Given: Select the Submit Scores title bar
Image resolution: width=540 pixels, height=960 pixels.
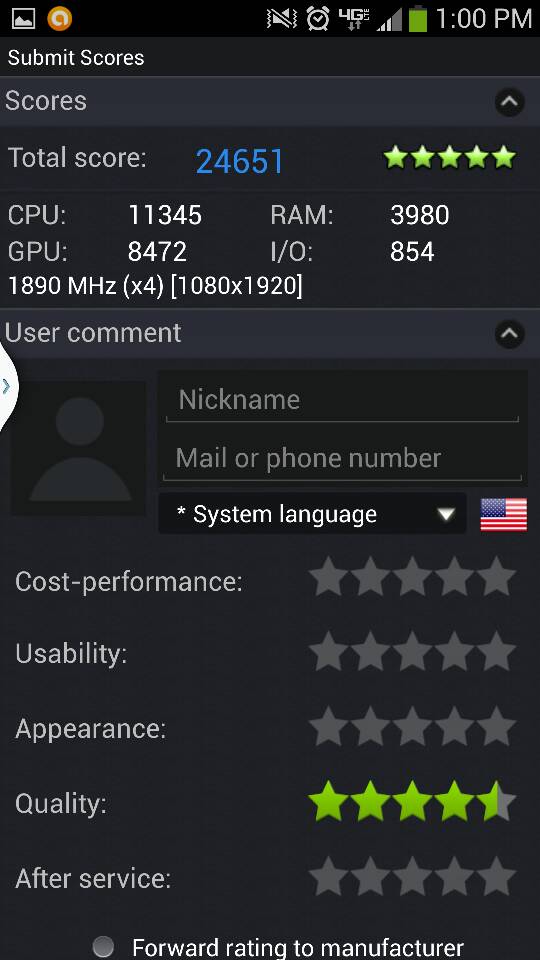Looking at the screenshot, I should (270, 57).
